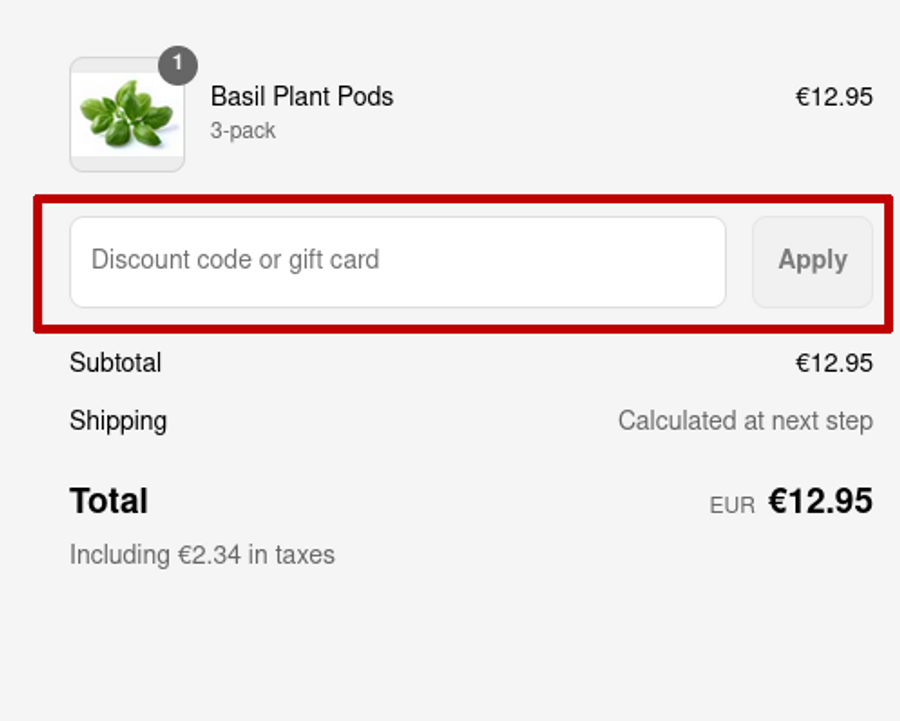Image resolution: width=900 pixels, height=721 pixels.
Task: Focus the discount code or gift card field
Action: [397, 262]
